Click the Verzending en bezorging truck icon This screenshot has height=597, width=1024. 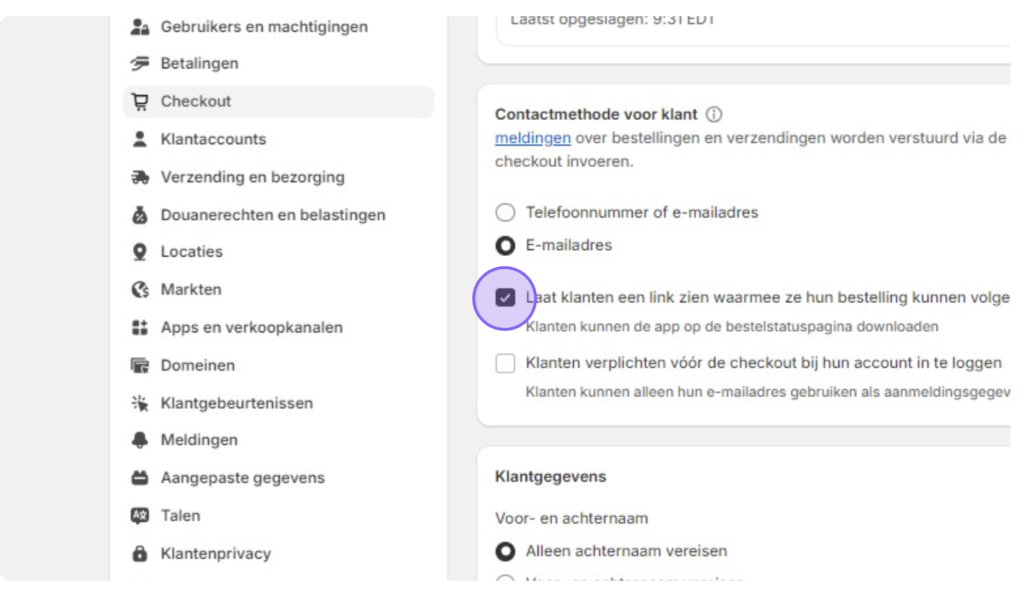pyautogui.click(x=140, y=177)
